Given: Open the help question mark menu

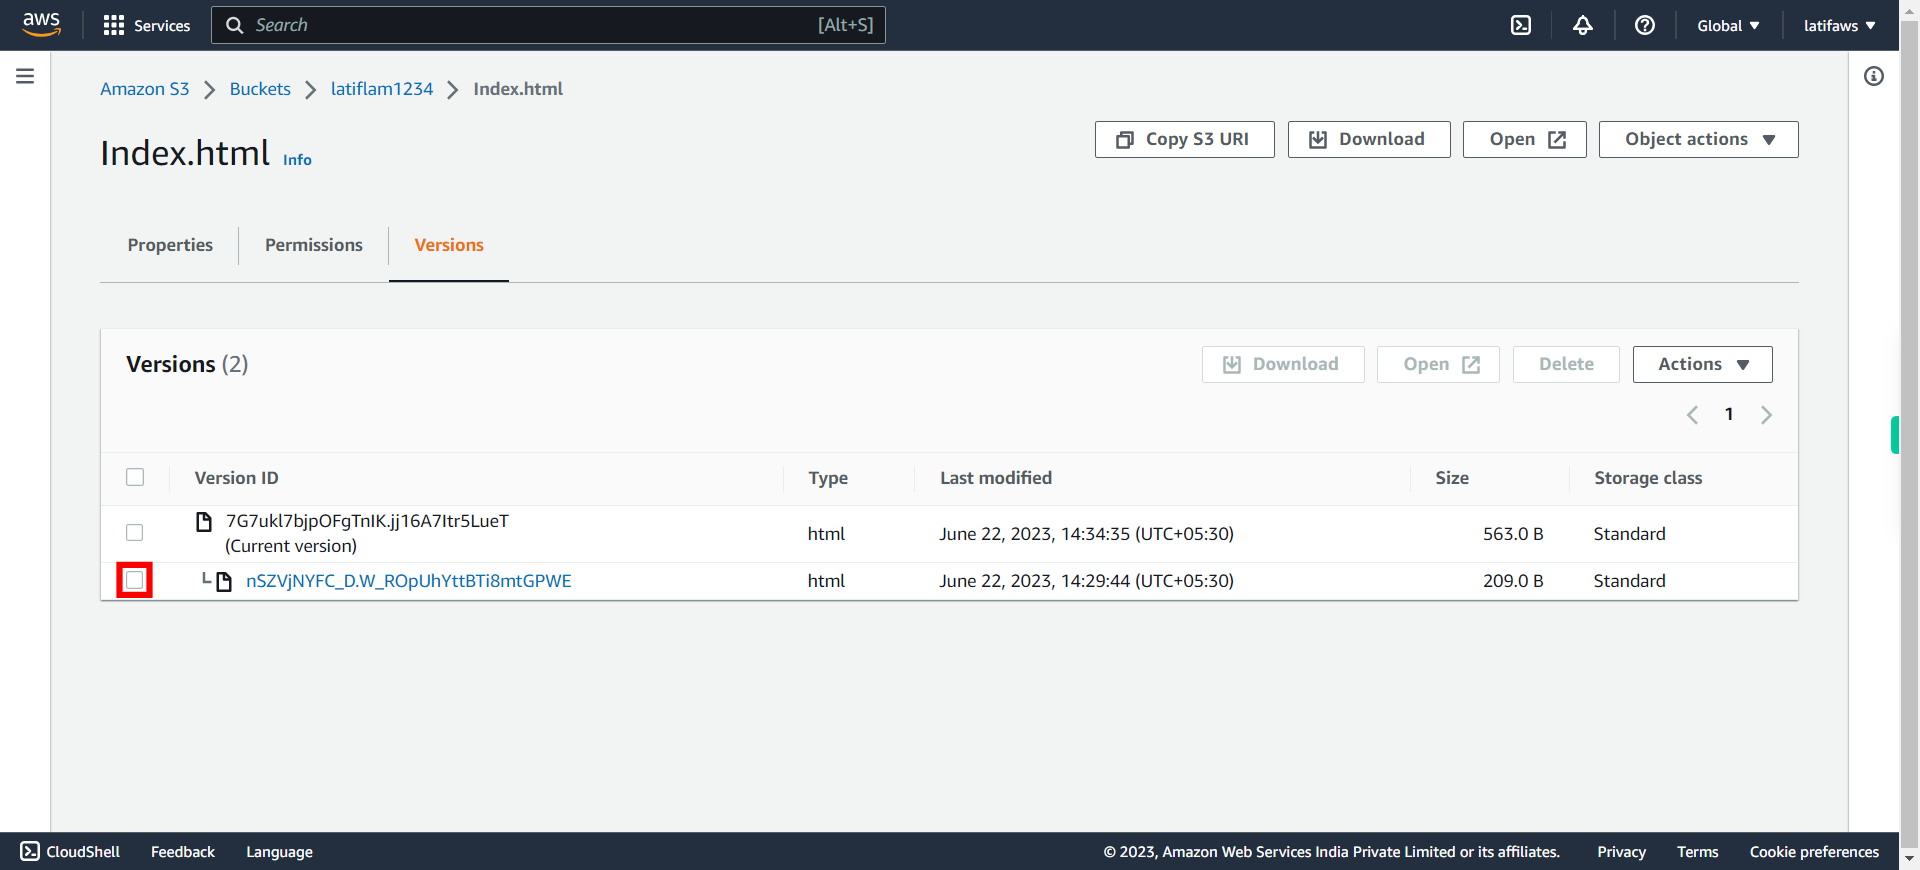Looking at the screenshot, I should point(1645,25).
